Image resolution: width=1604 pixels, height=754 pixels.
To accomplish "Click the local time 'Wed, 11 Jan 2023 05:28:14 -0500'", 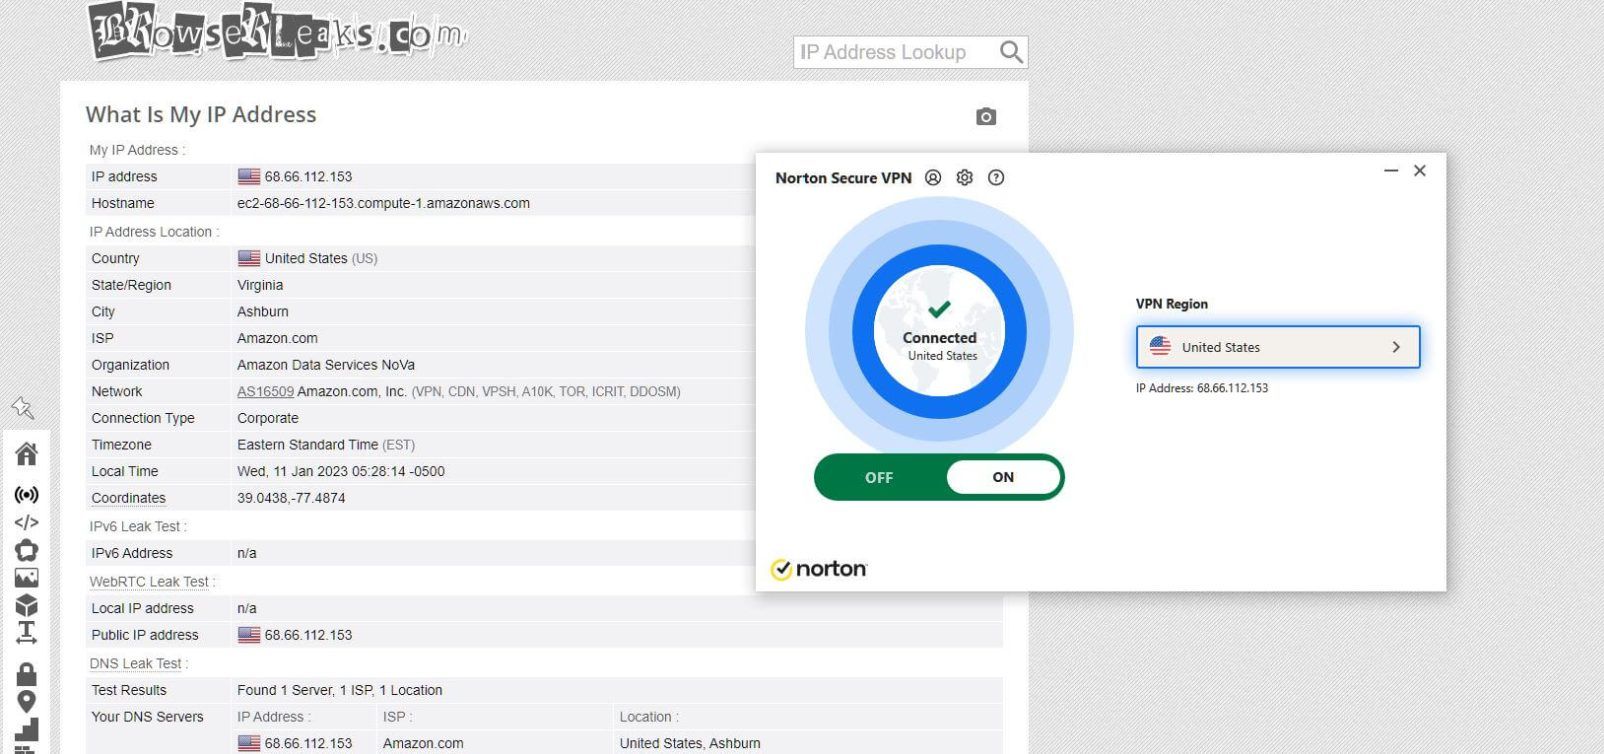I will click(x=341, y=471).
